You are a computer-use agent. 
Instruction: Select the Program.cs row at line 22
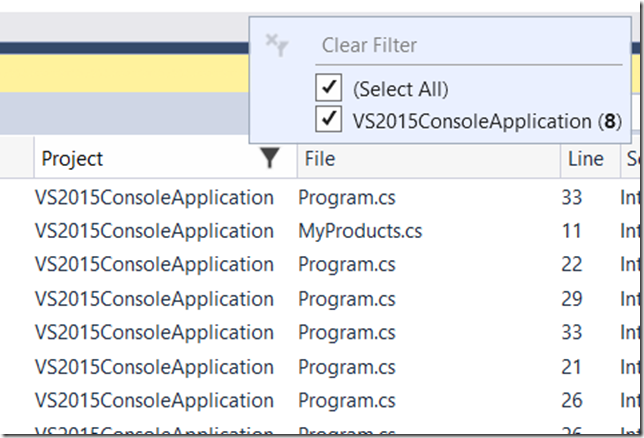(347, 265)
